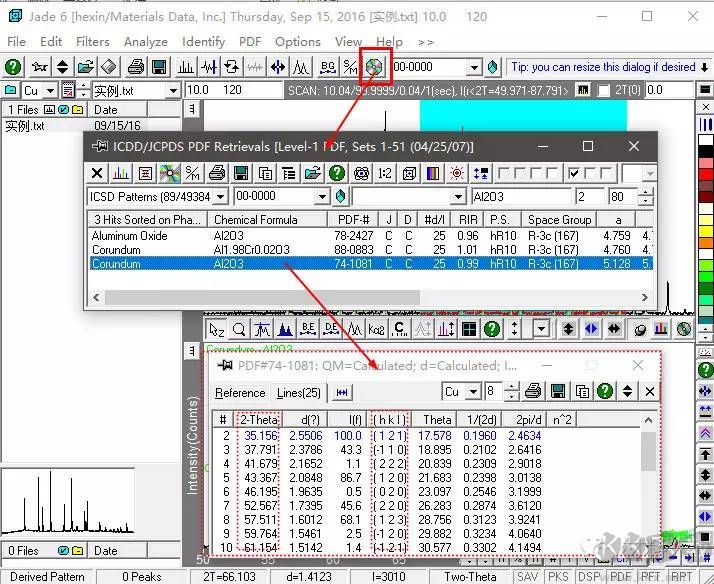Click the green help icon in main toolbar

click(13, 67)
